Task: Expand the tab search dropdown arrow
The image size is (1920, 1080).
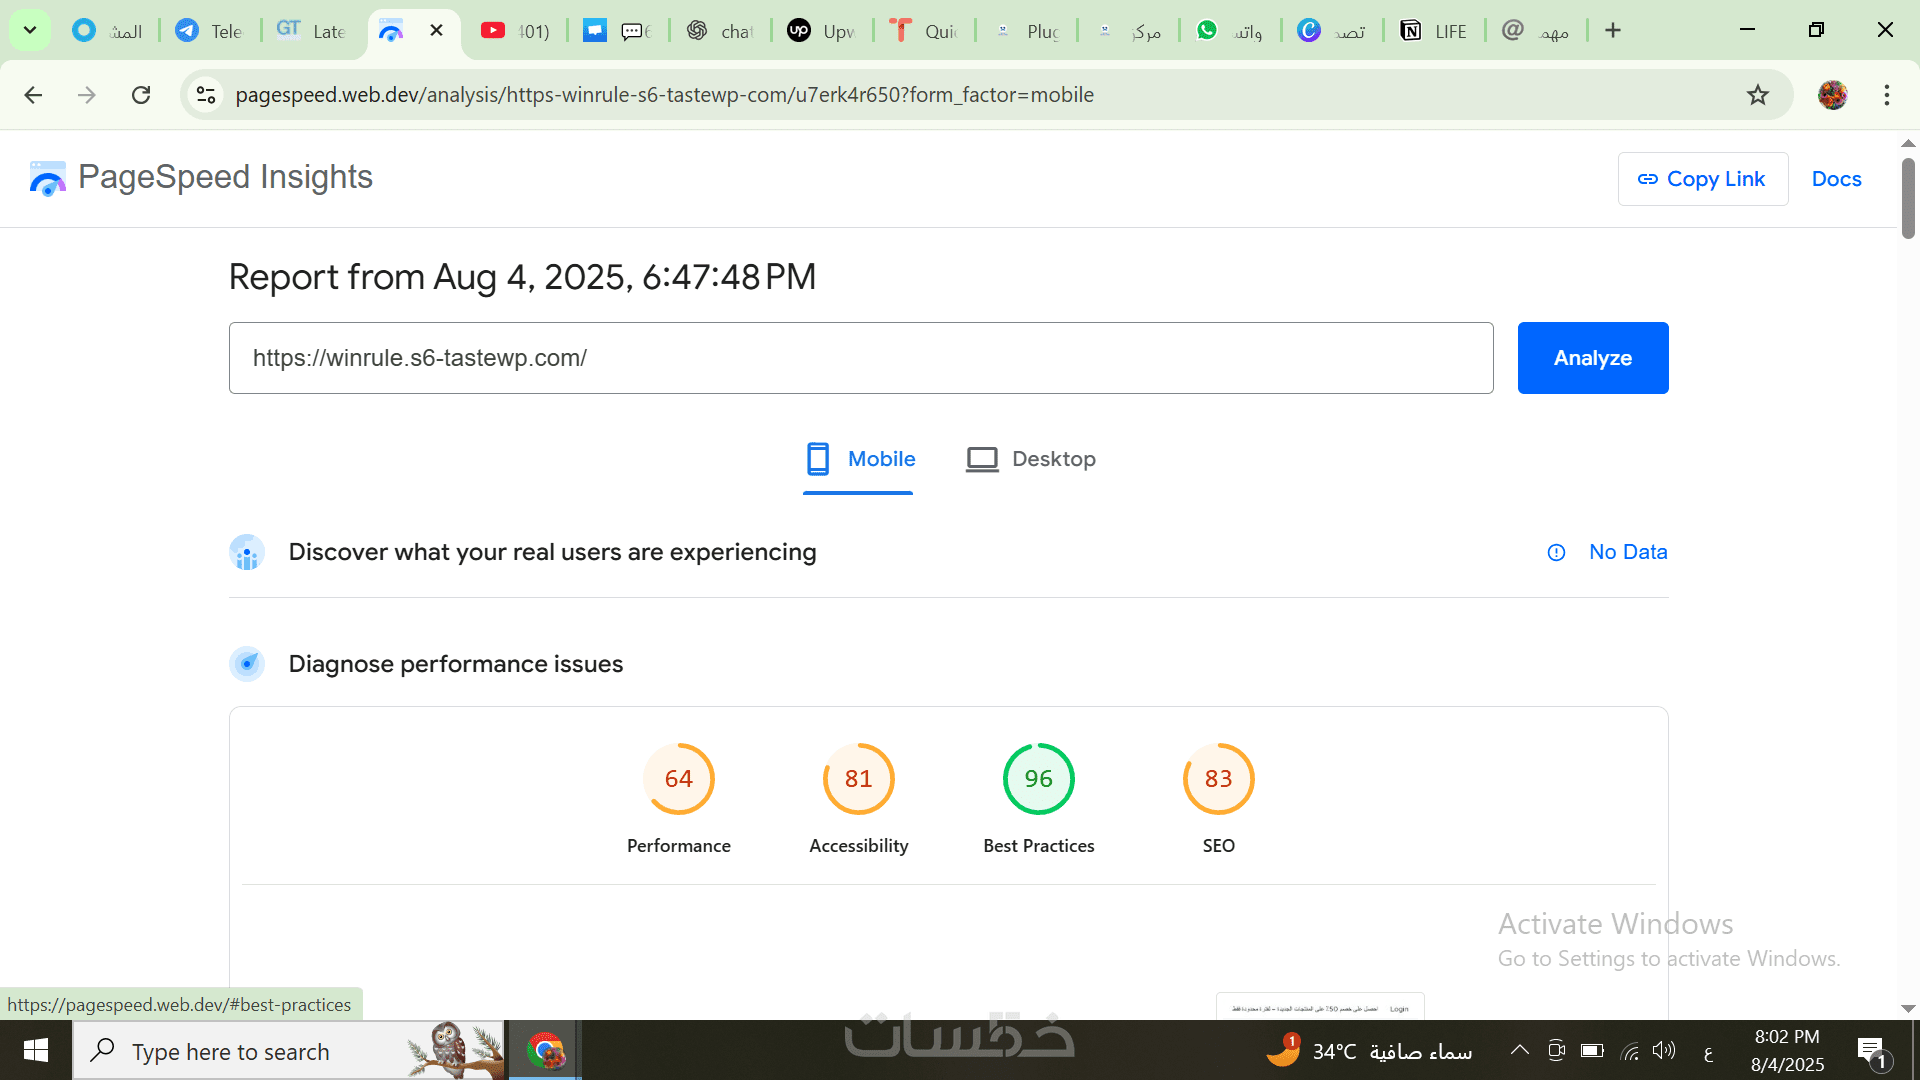Action: pos(30,30)
